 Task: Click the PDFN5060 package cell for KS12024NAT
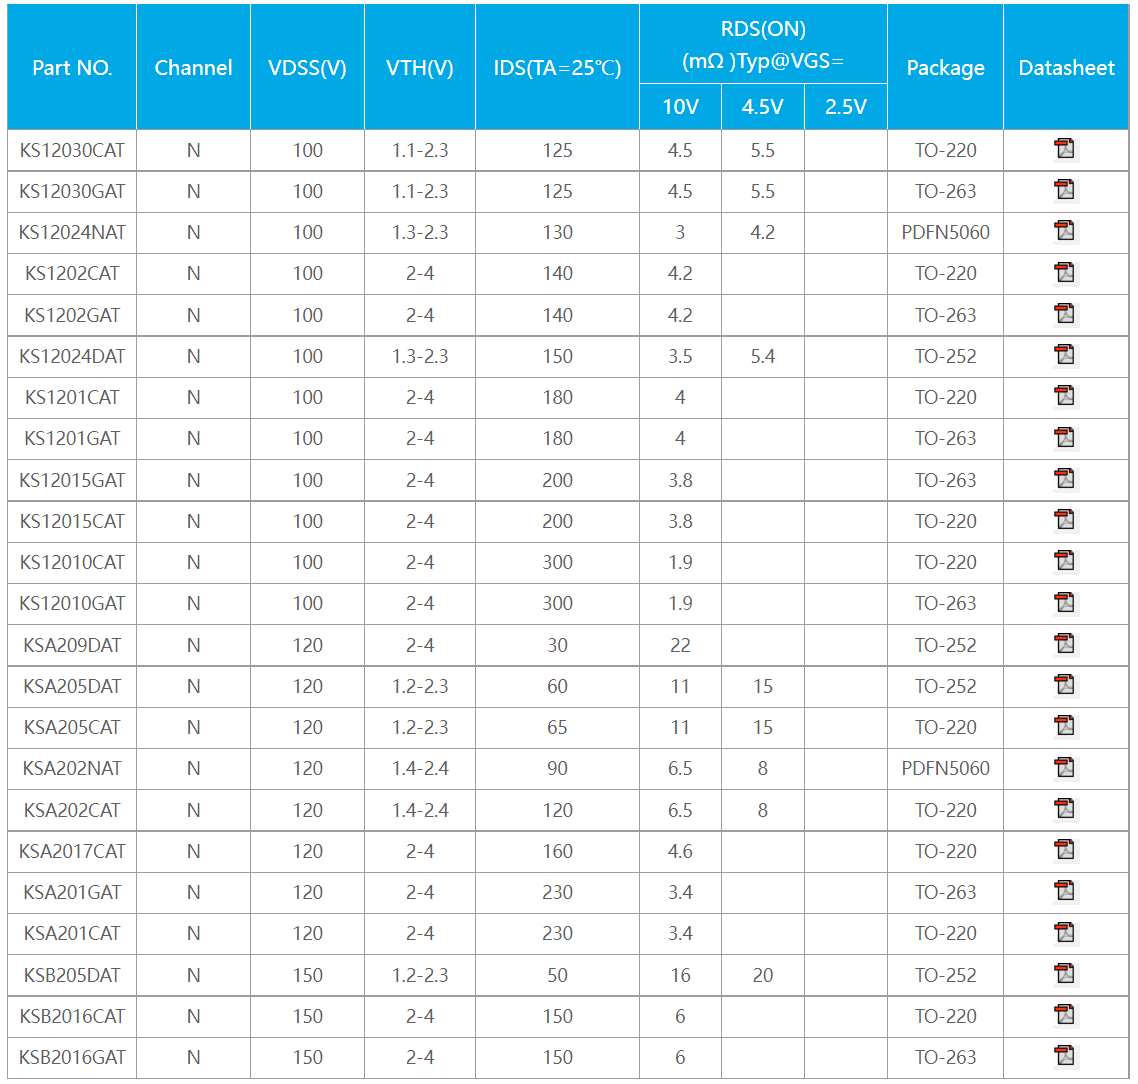tap(945, 232)
